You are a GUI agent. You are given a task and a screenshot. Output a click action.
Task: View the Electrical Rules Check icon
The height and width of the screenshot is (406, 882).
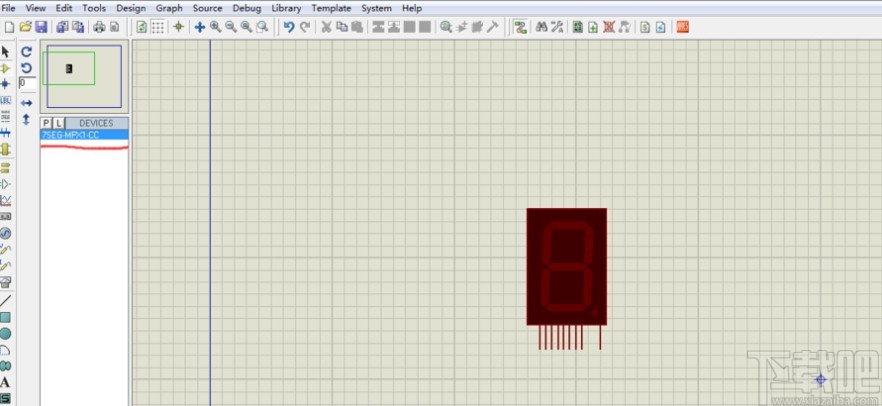click(661, 27)
